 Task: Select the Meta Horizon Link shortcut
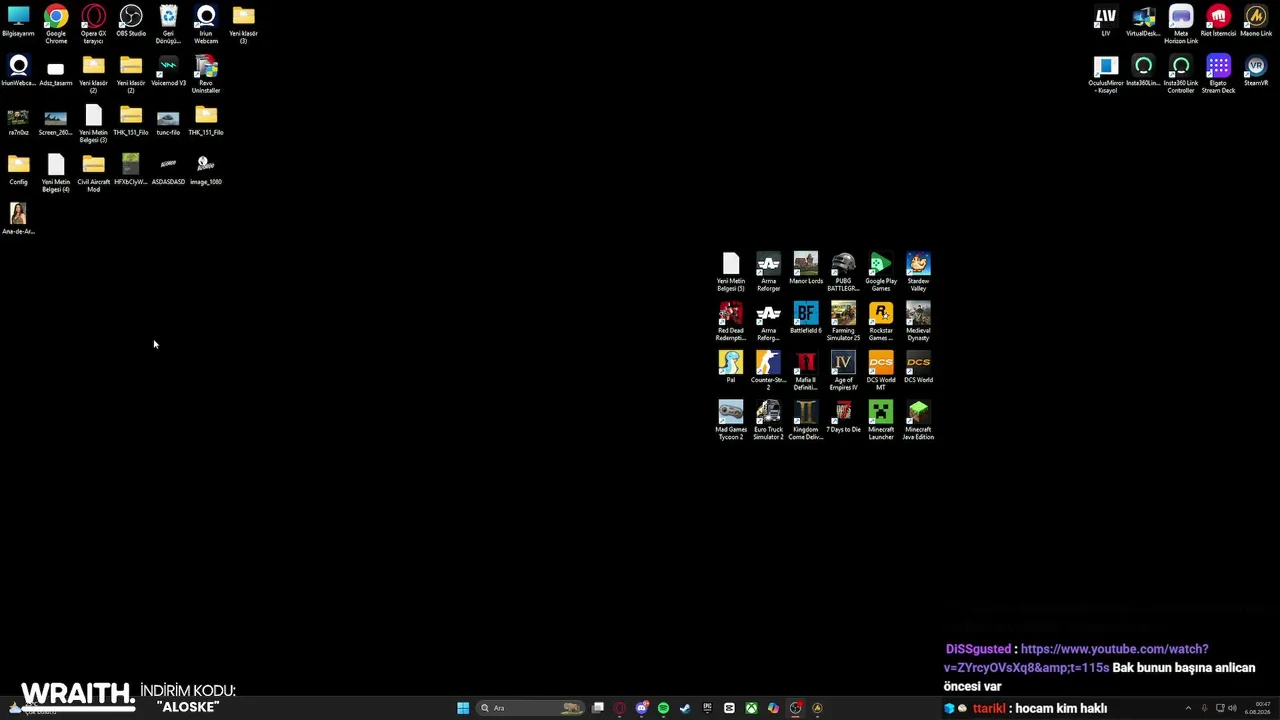coord(1181,24)
